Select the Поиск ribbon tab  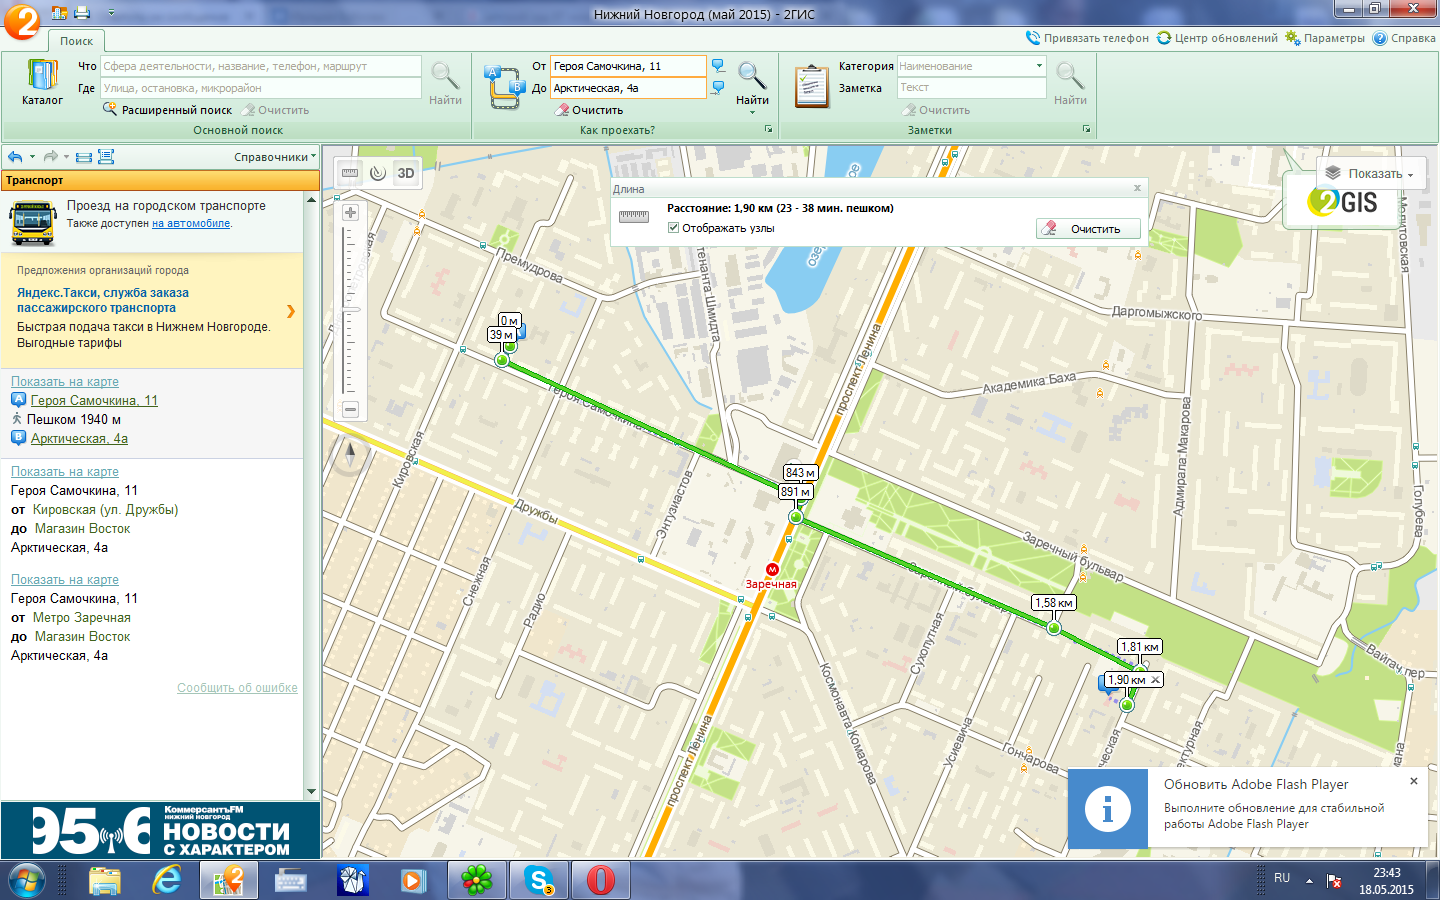click(x=76, y=41)
